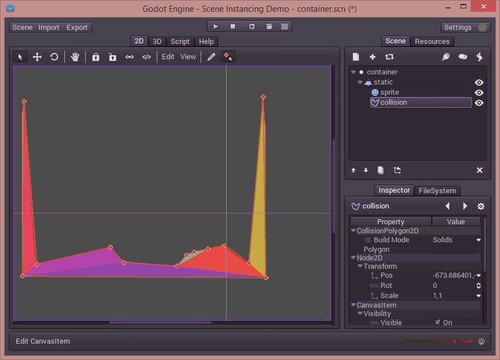Switch to the Script tab
This screenshot has width=500, height=360.
tap(180, 41)
